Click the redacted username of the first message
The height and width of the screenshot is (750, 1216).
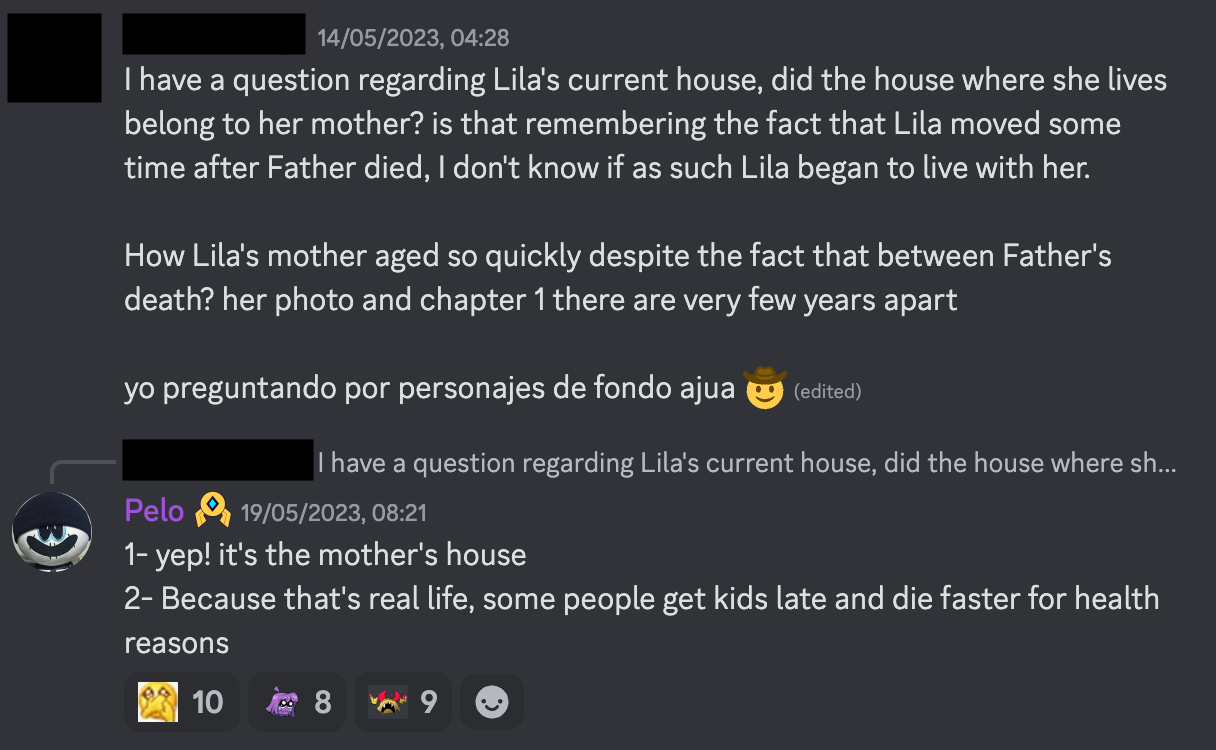click(213, 34)
